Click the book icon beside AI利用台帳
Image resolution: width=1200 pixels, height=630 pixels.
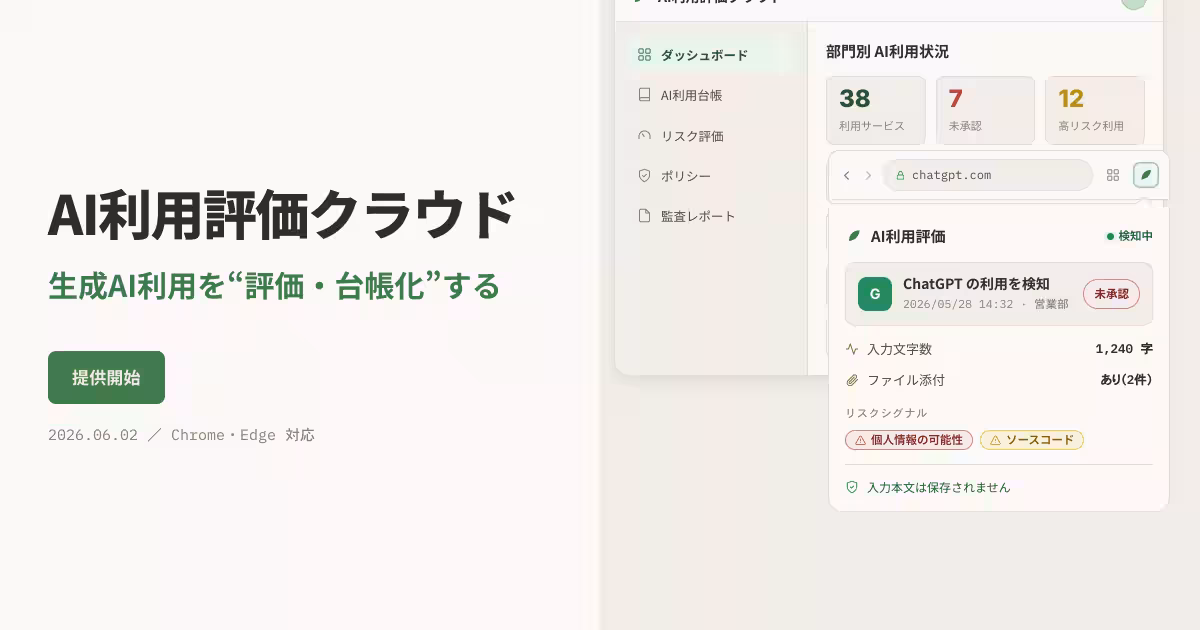coord(644,95)
